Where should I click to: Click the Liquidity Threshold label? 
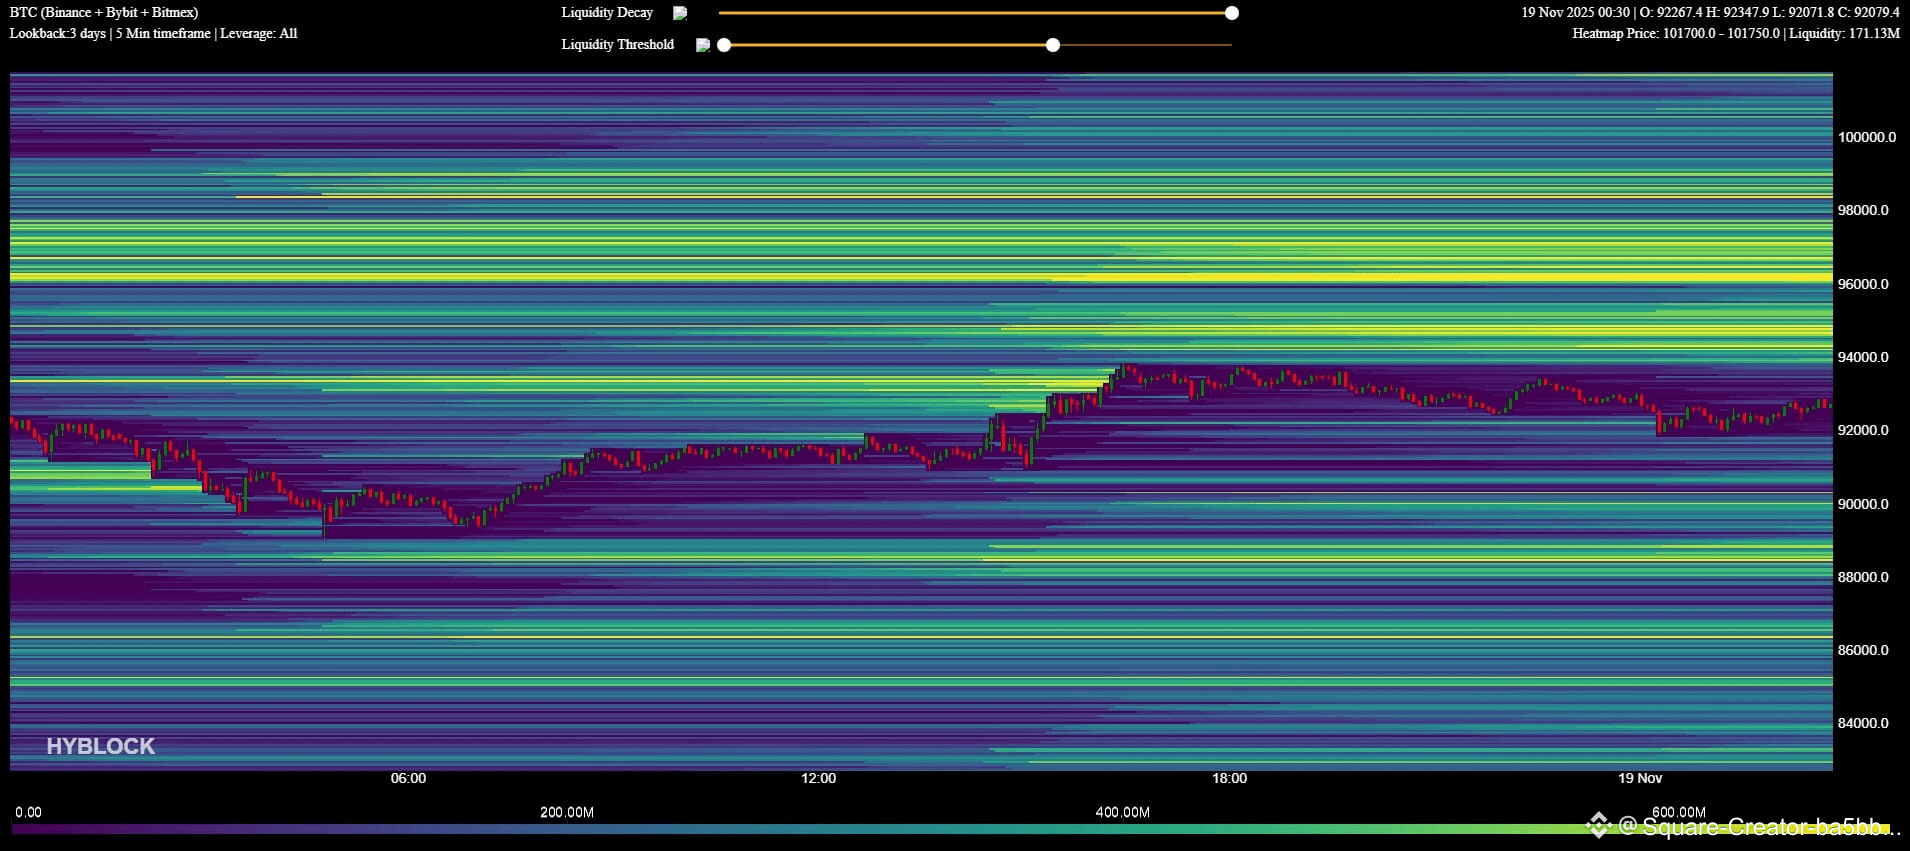pyautogui.click(x=617, y=45)
